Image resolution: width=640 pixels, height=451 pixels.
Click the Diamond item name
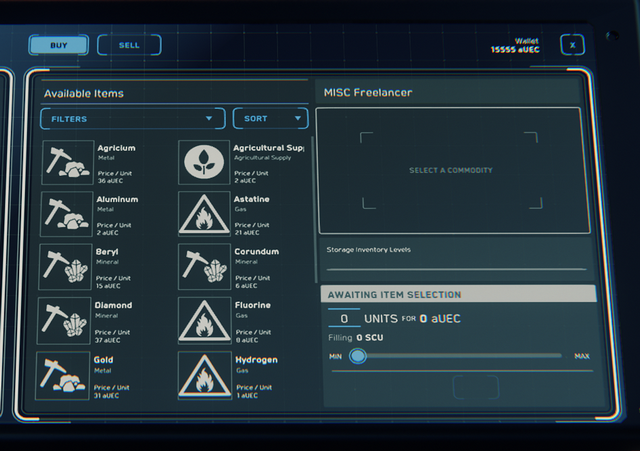[x=113, y=305]
